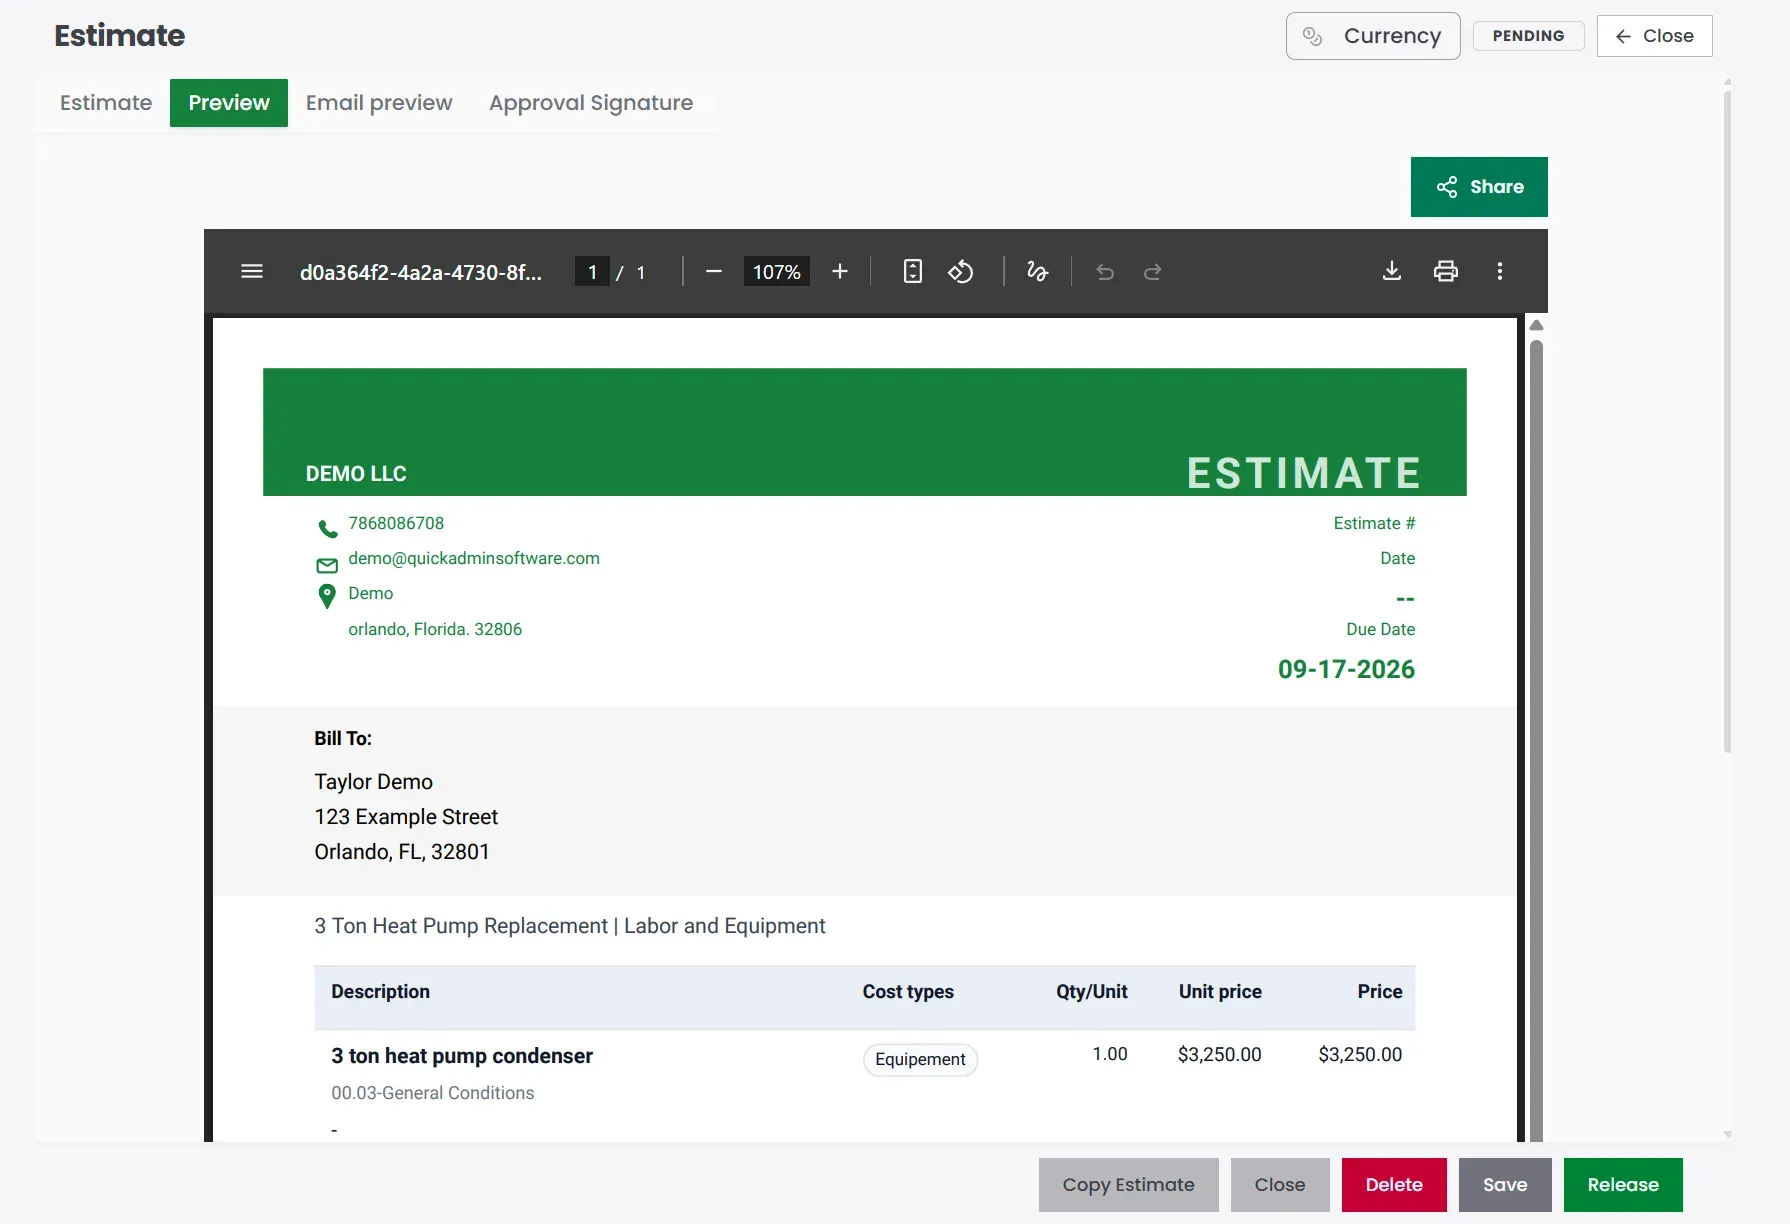1790x1224 pixels.
Task: Click the top Close button
Action: tap(1655, 36)
